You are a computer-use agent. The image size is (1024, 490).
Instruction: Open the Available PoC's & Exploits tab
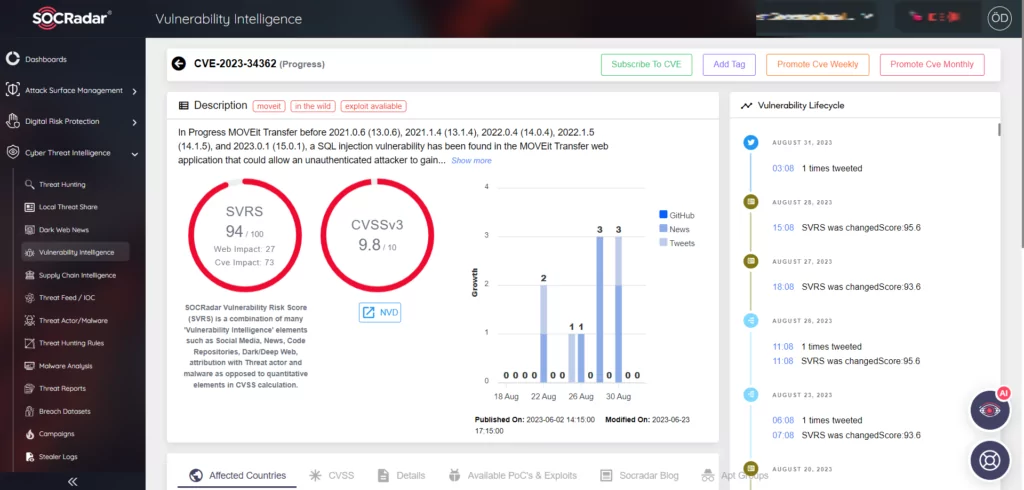tap(513, 476)
